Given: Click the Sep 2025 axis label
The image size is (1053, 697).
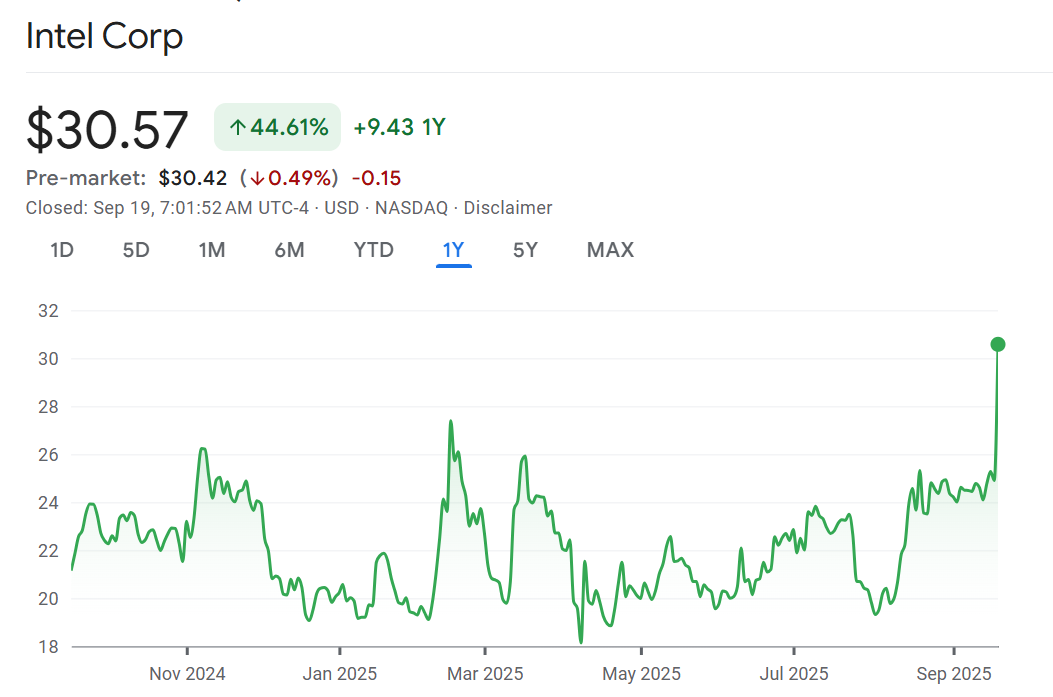Looking at the screenshot, I should [954, 673].
